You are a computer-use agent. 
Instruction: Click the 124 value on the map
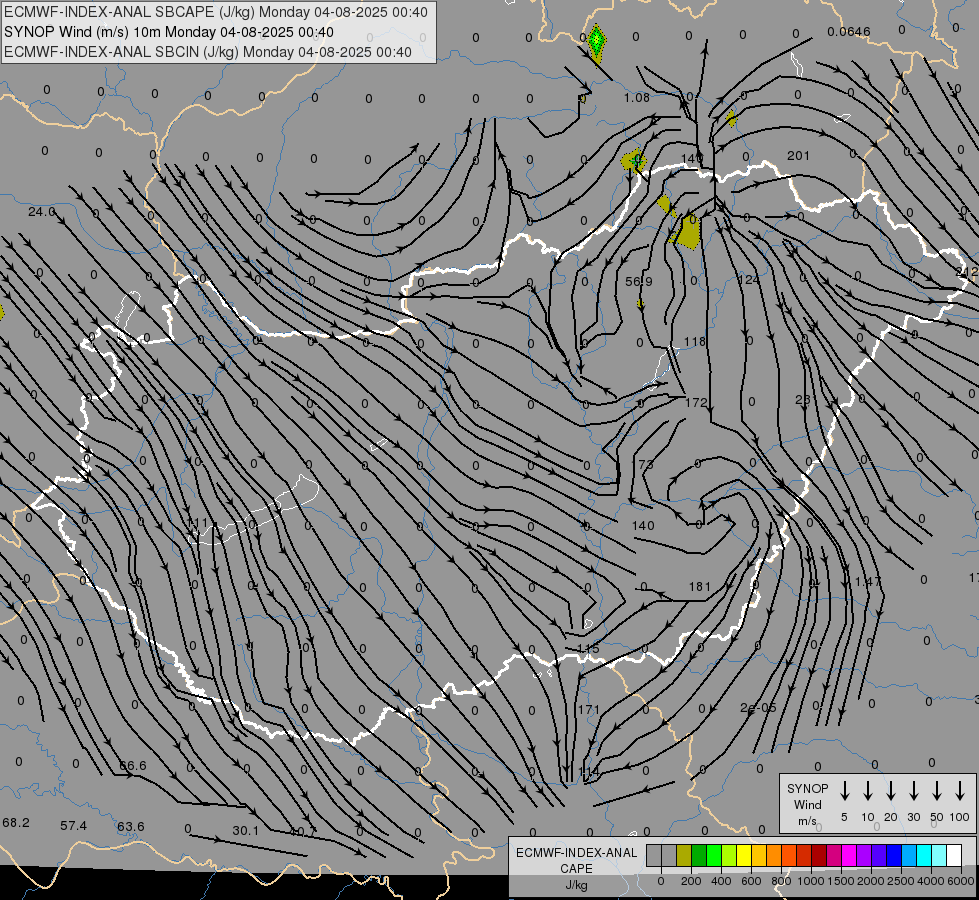[x=749, y=279]
